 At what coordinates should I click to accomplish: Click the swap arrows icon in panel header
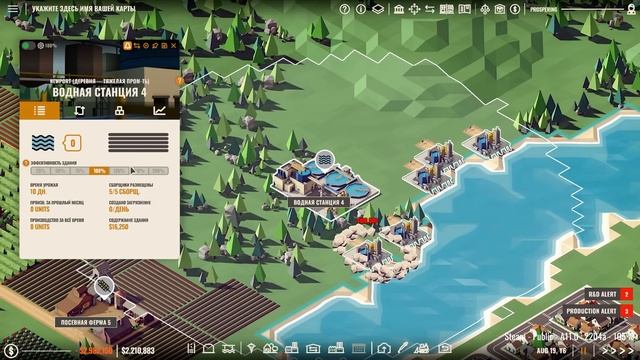(x=137, y=46)
